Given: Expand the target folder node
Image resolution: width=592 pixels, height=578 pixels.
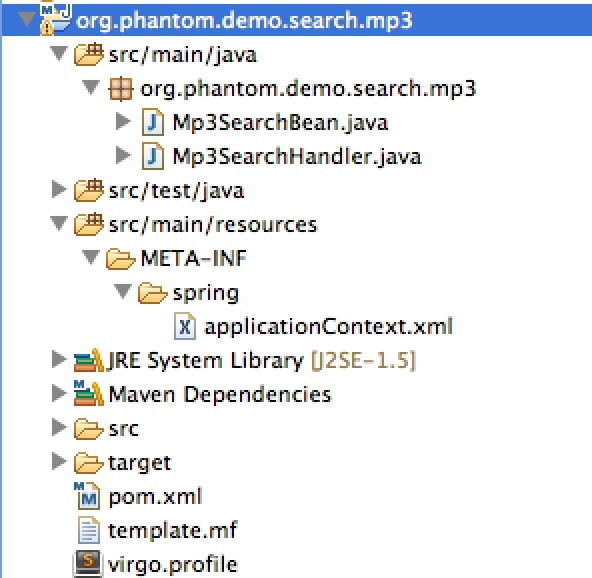Looking at the screenshot, I should 59,461.
